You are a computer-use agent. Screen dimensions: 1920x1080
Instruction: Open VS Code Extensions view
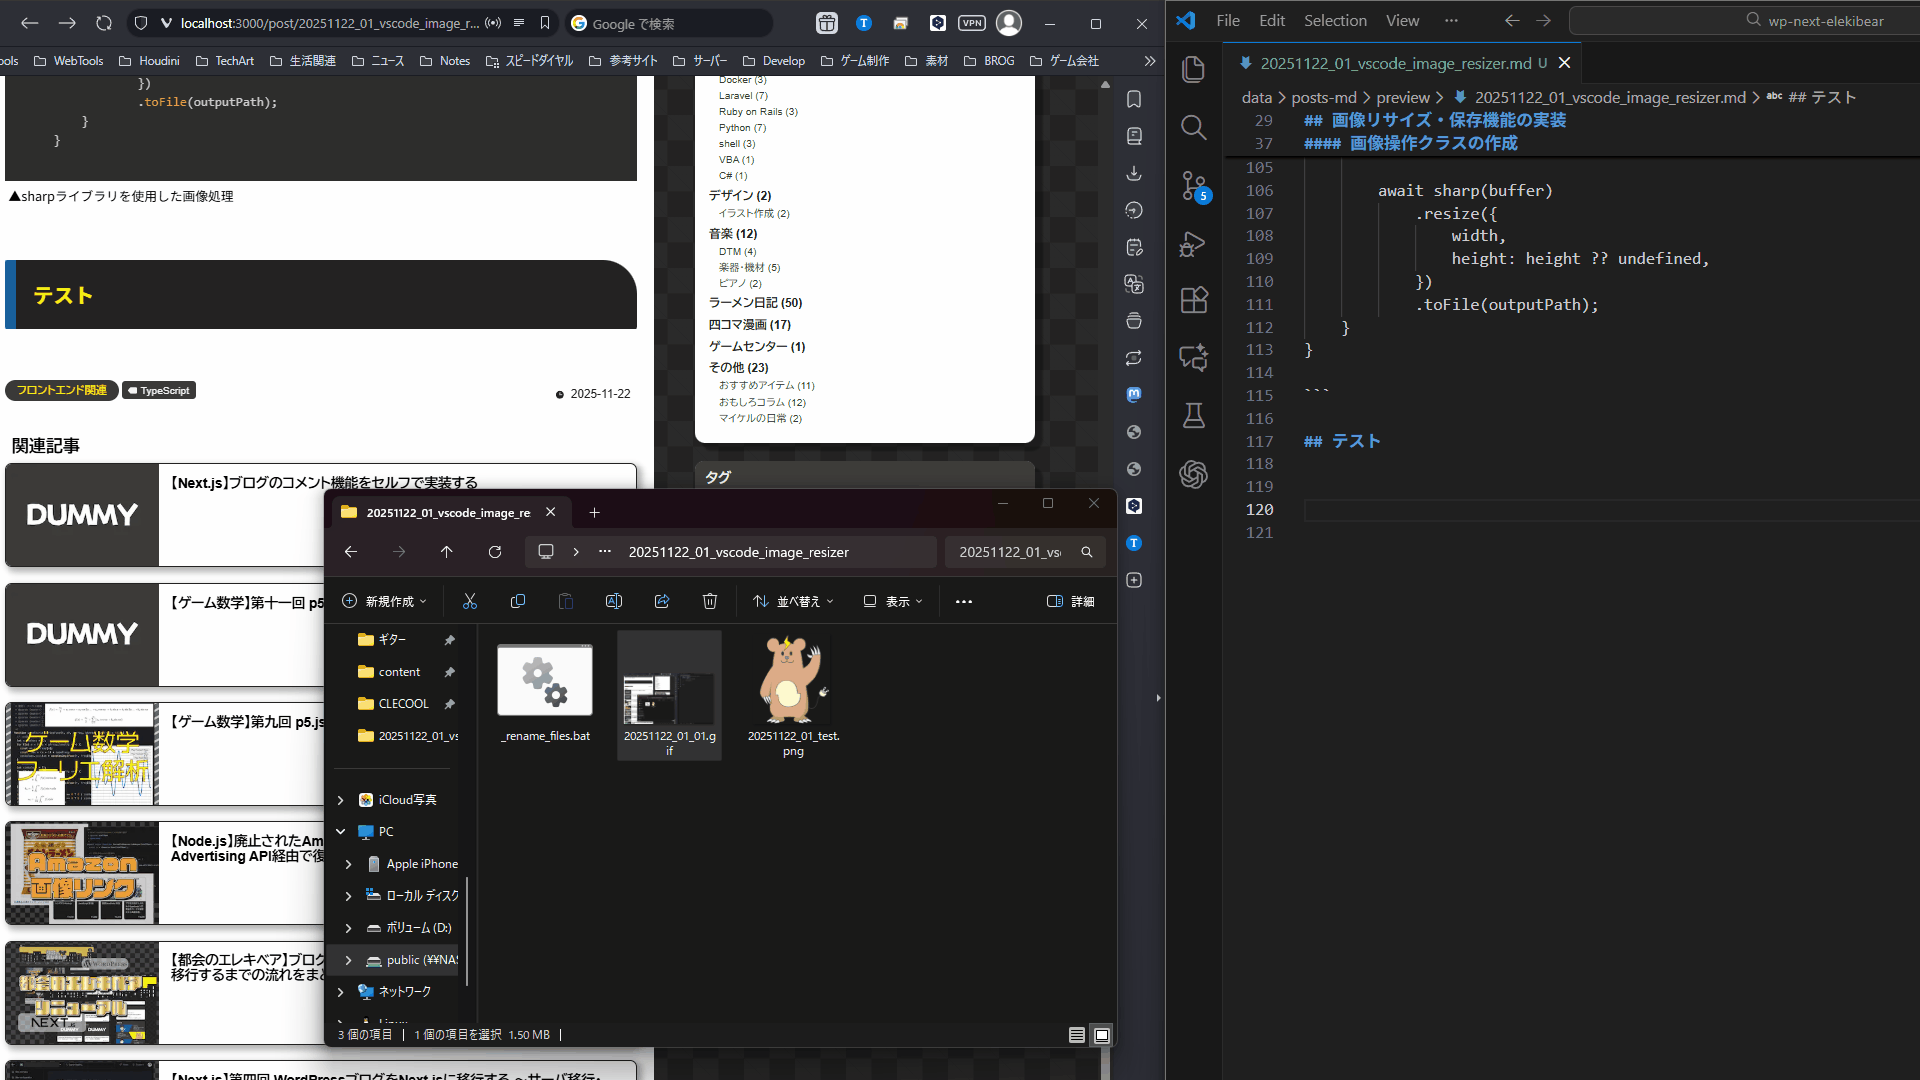(1193, 300)
